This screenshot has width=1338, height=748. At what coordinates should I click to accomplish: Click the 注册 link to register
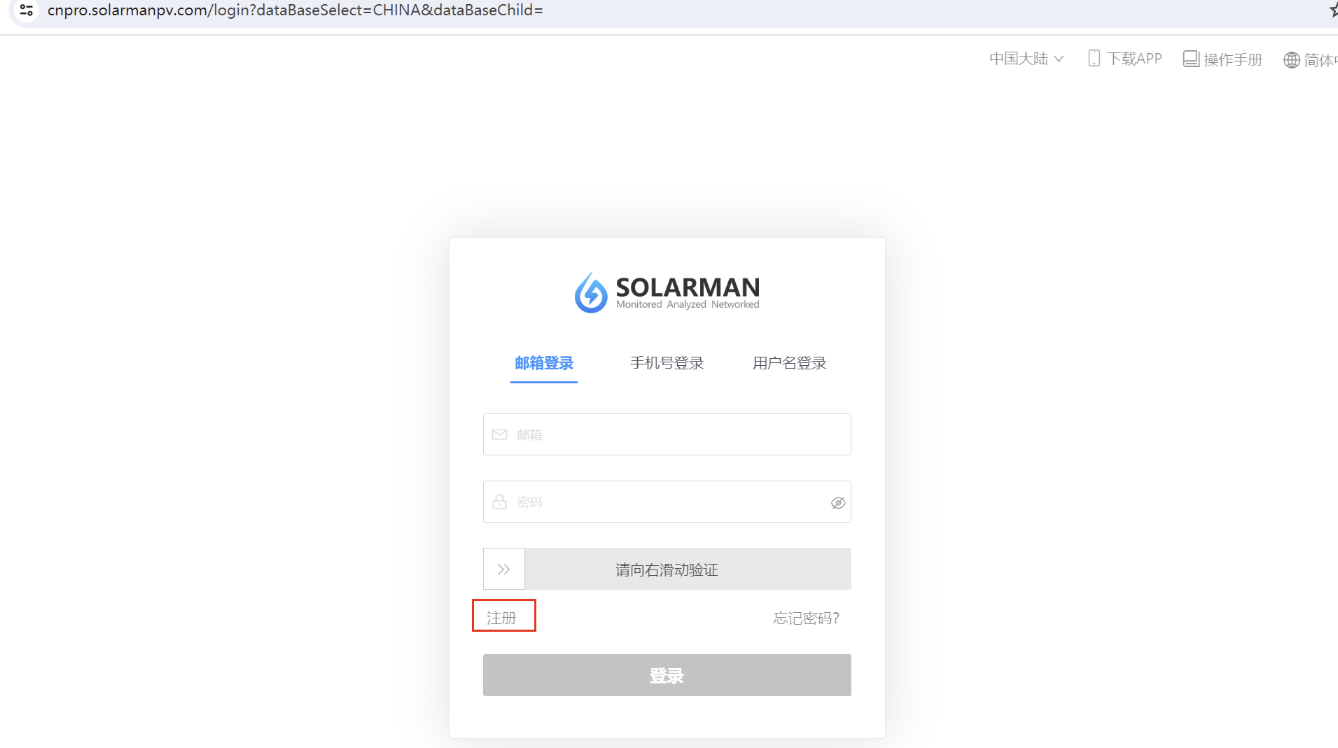pos(502,618)
